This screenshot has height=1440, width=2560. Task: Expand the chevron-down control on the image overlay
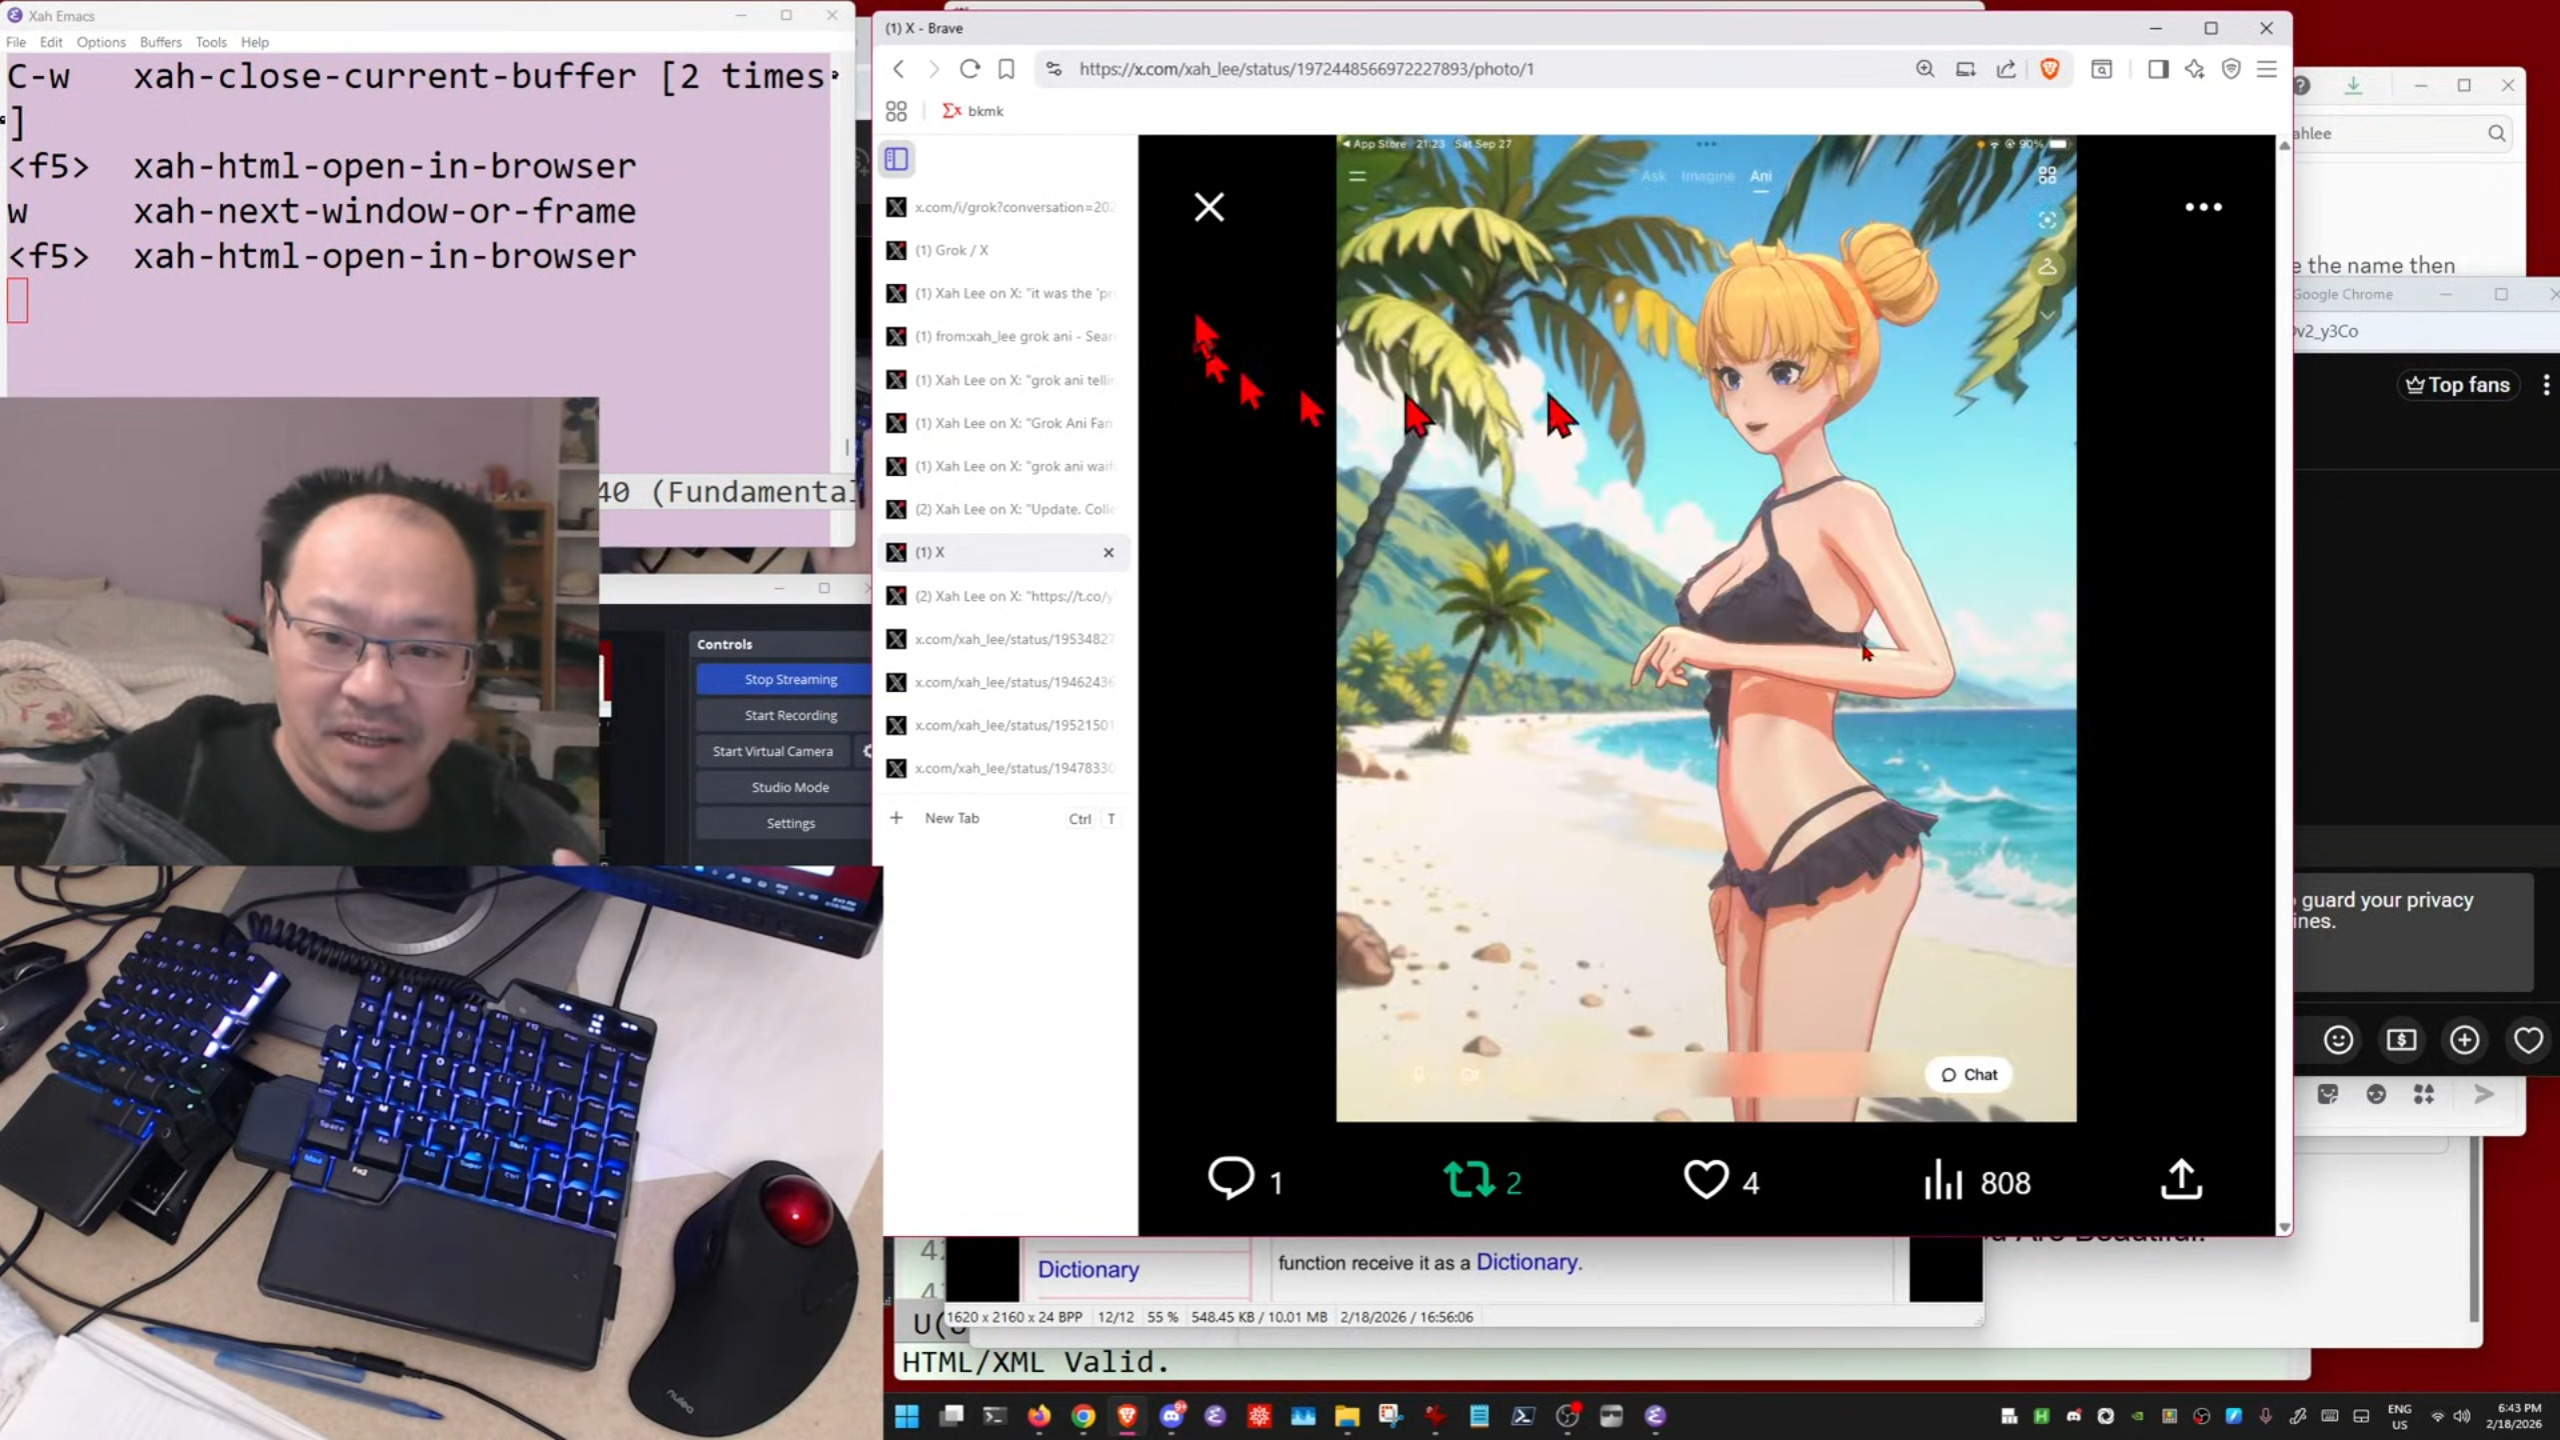[2048, 315]
